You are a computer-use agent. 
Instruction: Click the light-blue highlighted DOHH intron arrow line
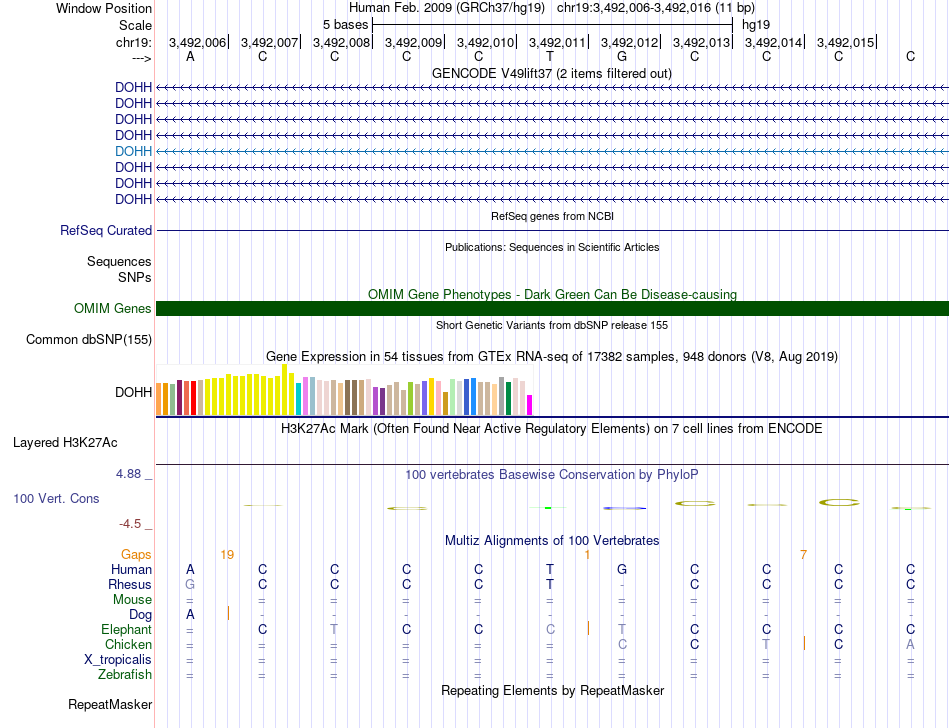[x=552, y=151]
